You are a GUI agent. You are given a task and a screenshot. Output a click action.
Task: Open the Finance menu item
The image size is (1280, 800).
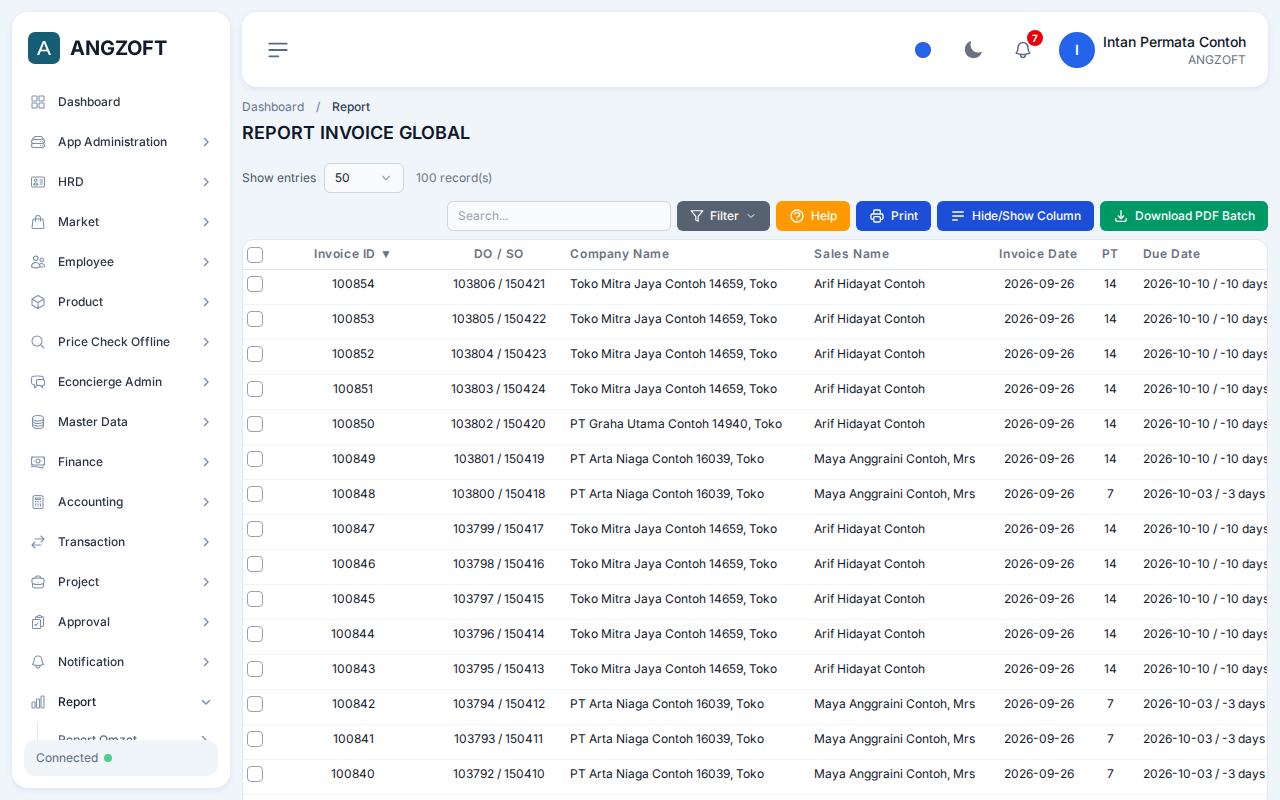121,462
